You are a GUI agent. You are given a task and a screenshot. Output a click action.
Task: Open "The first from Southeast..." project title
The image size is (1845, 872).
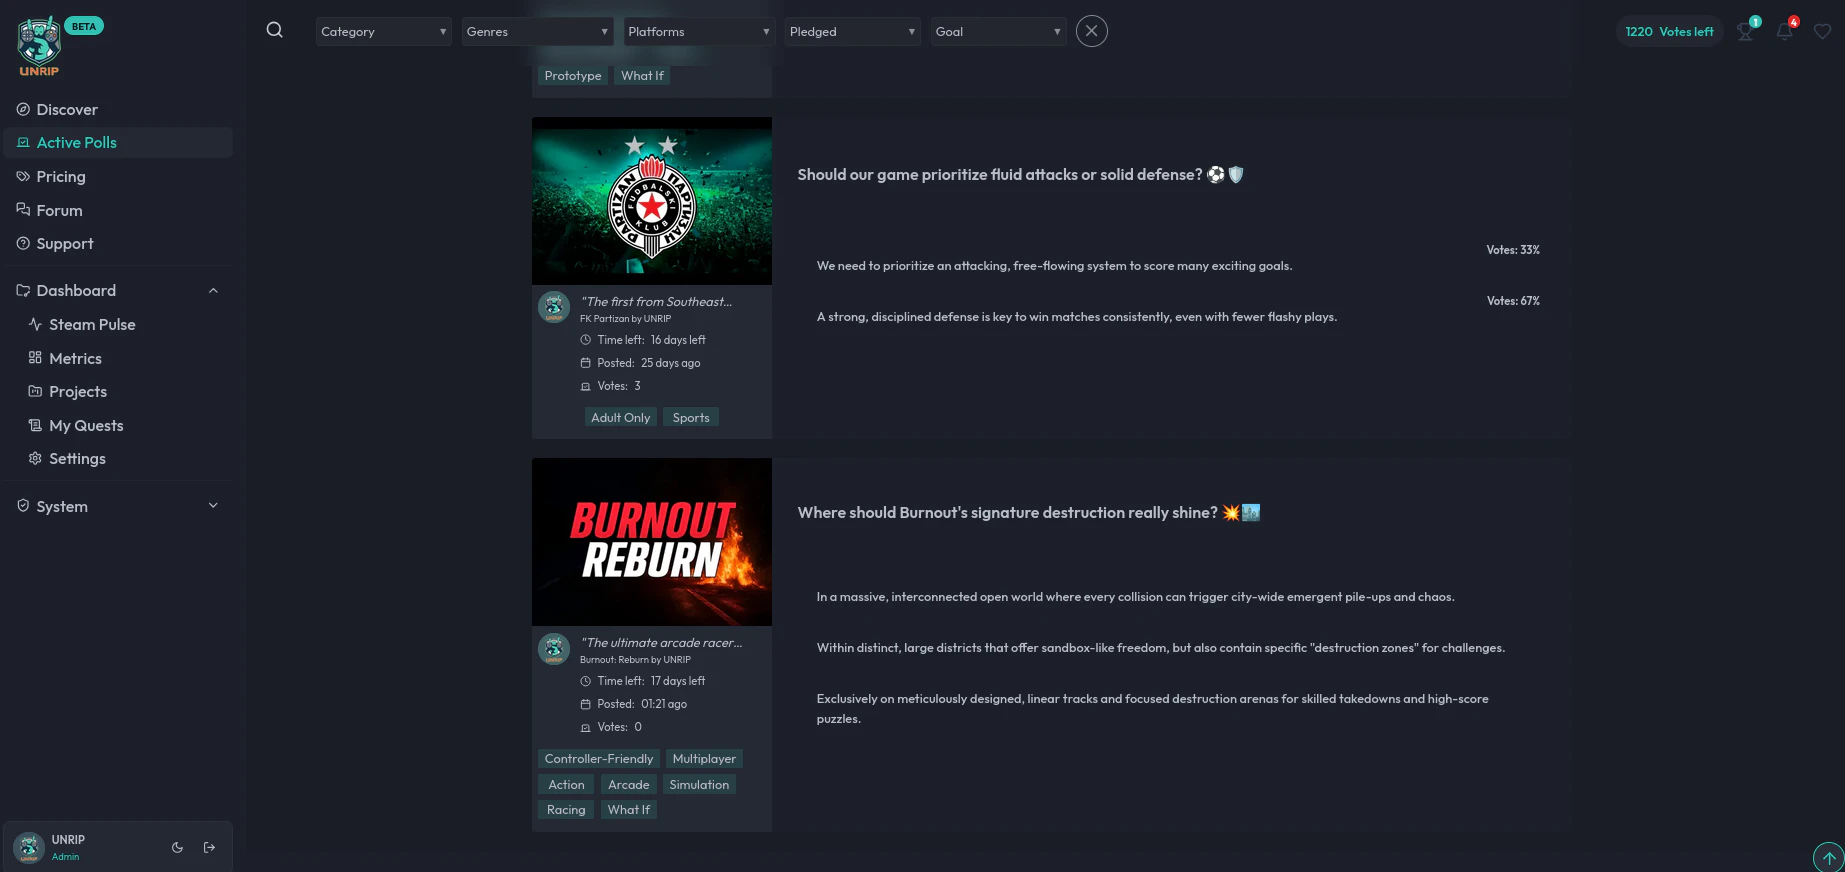pos(656,301)
